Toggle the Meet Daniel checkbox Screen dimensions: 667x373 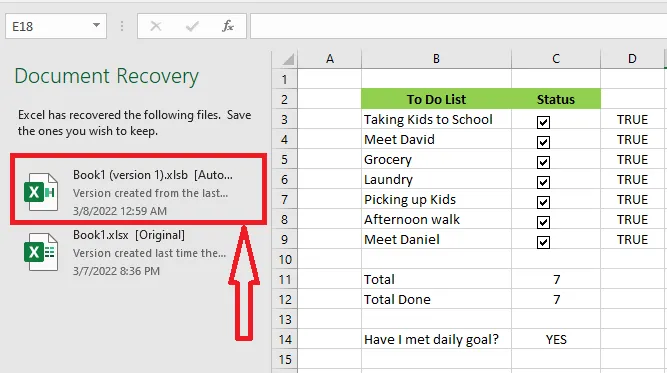(x=543, y=242)
